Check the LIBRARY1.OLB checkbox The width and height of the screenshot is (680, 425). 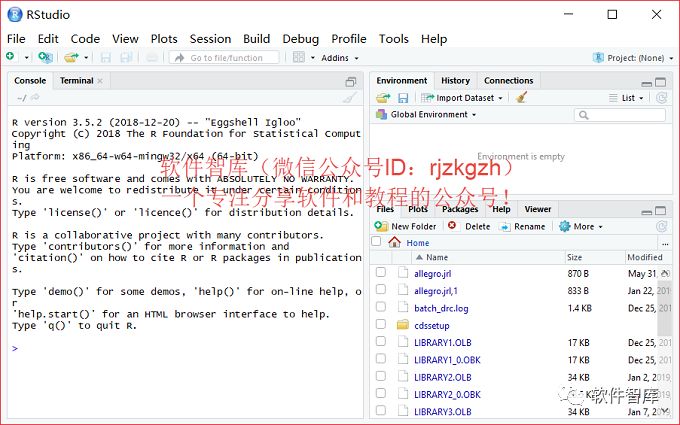pyautogui.click(x=381, y=341)
